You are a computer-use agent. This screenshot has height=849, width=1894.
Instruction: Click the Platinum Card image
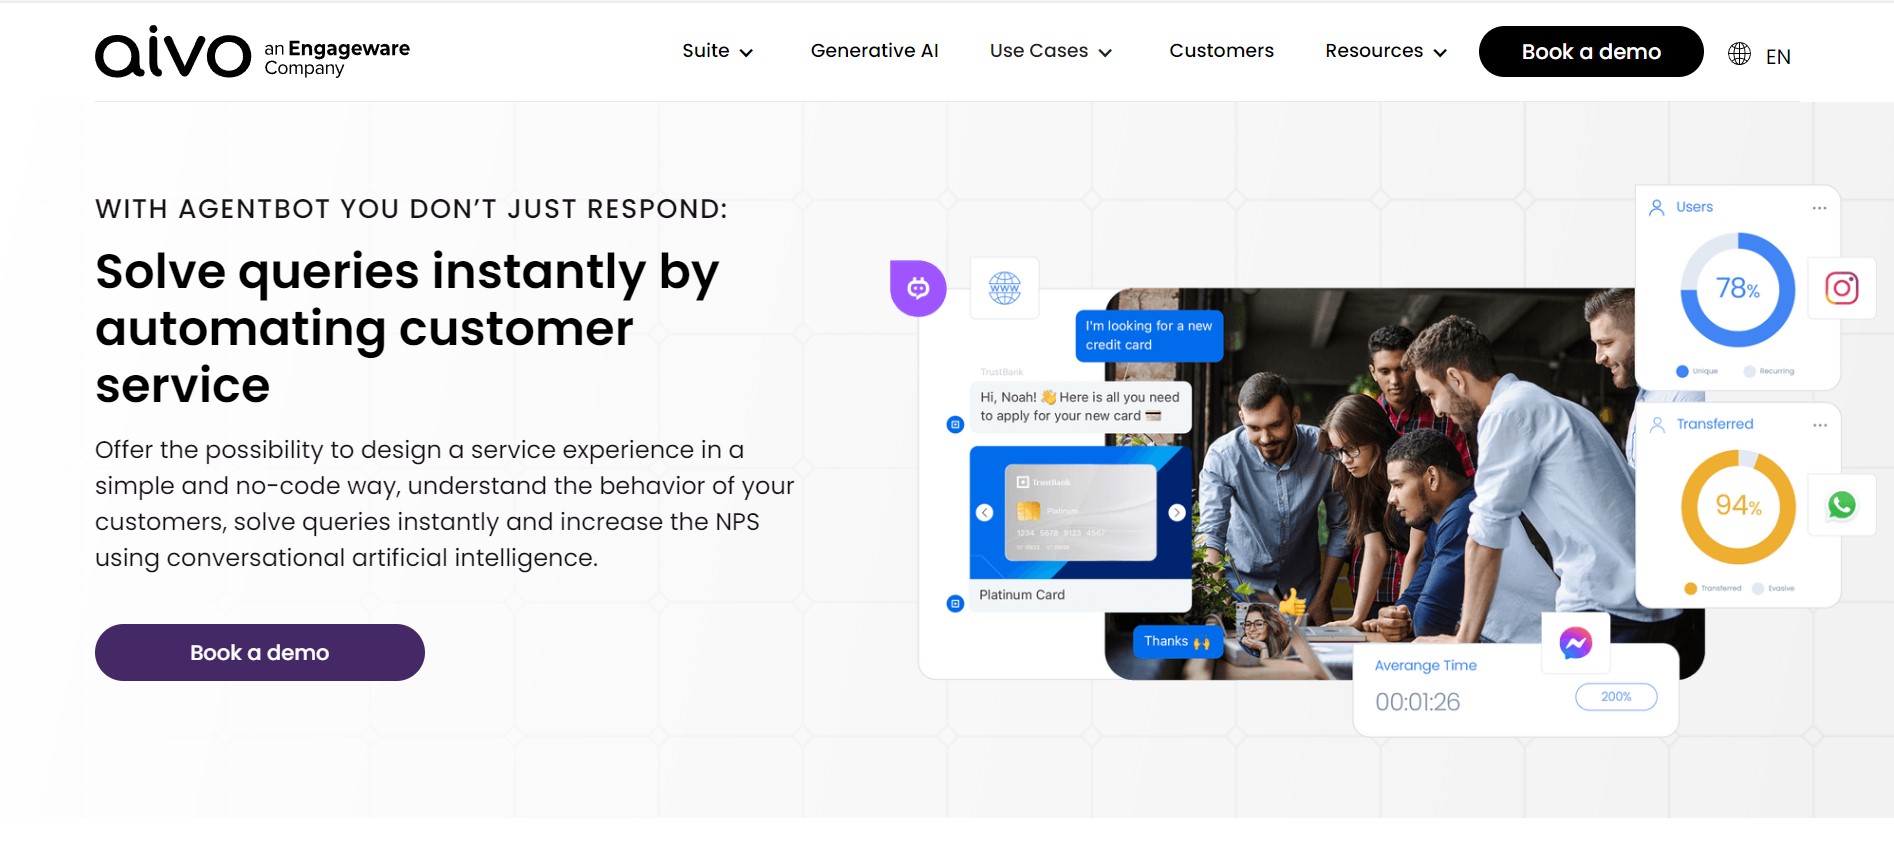1080,512
